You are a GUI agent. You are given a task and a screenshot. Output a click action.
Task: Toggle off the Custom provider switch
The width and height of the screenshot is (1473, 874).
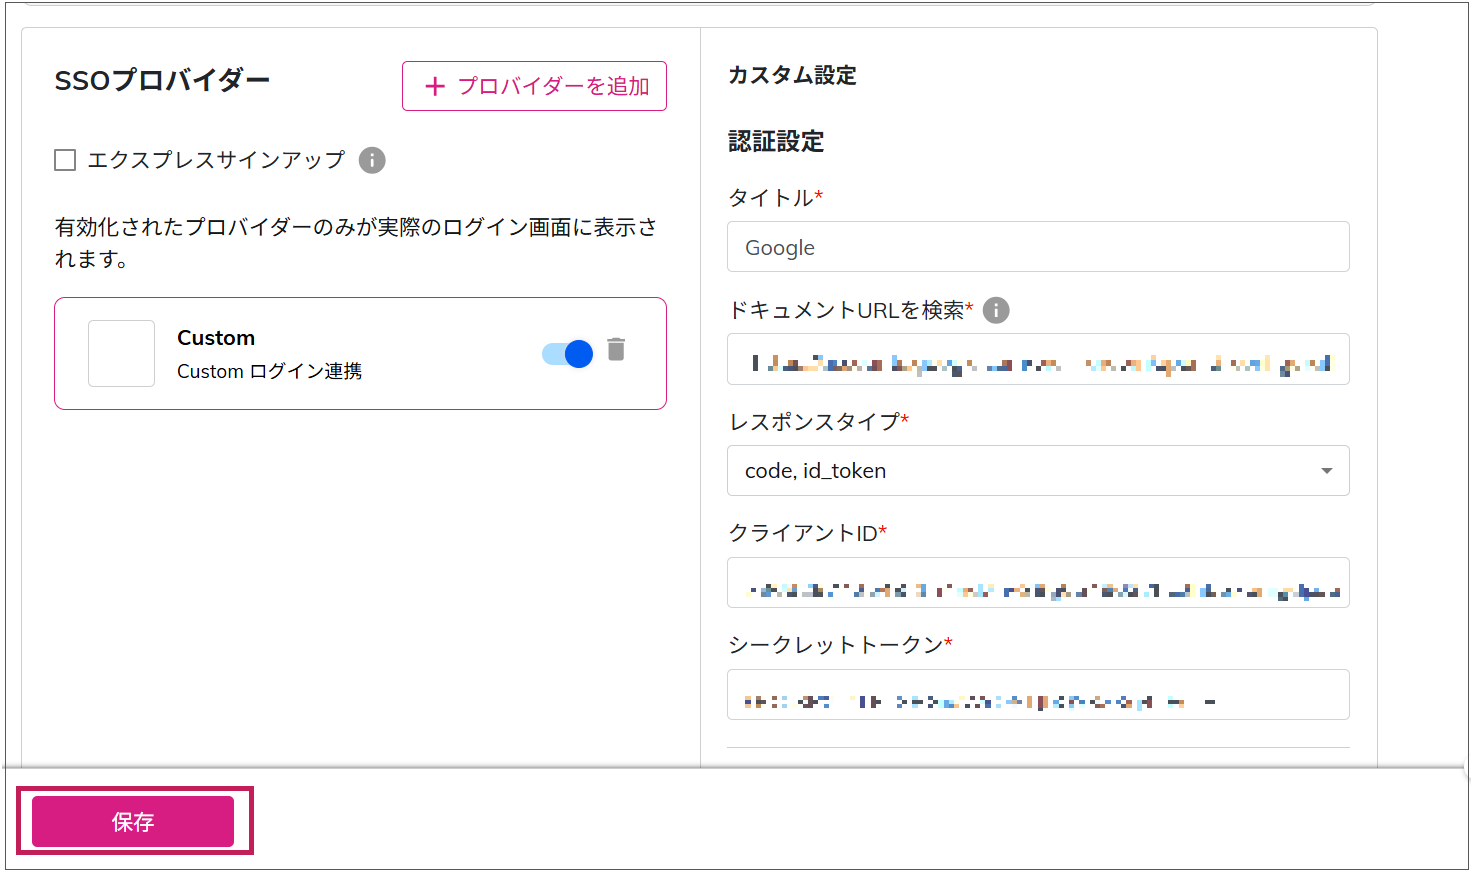tap(567, 353)
